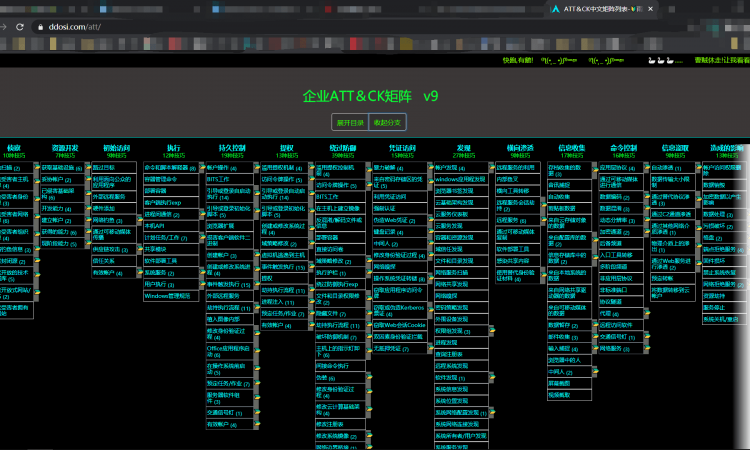Click the 收起分支 button
Viewport: 750px width, 450px height.
pyautogui.click(x=387, y=122)
